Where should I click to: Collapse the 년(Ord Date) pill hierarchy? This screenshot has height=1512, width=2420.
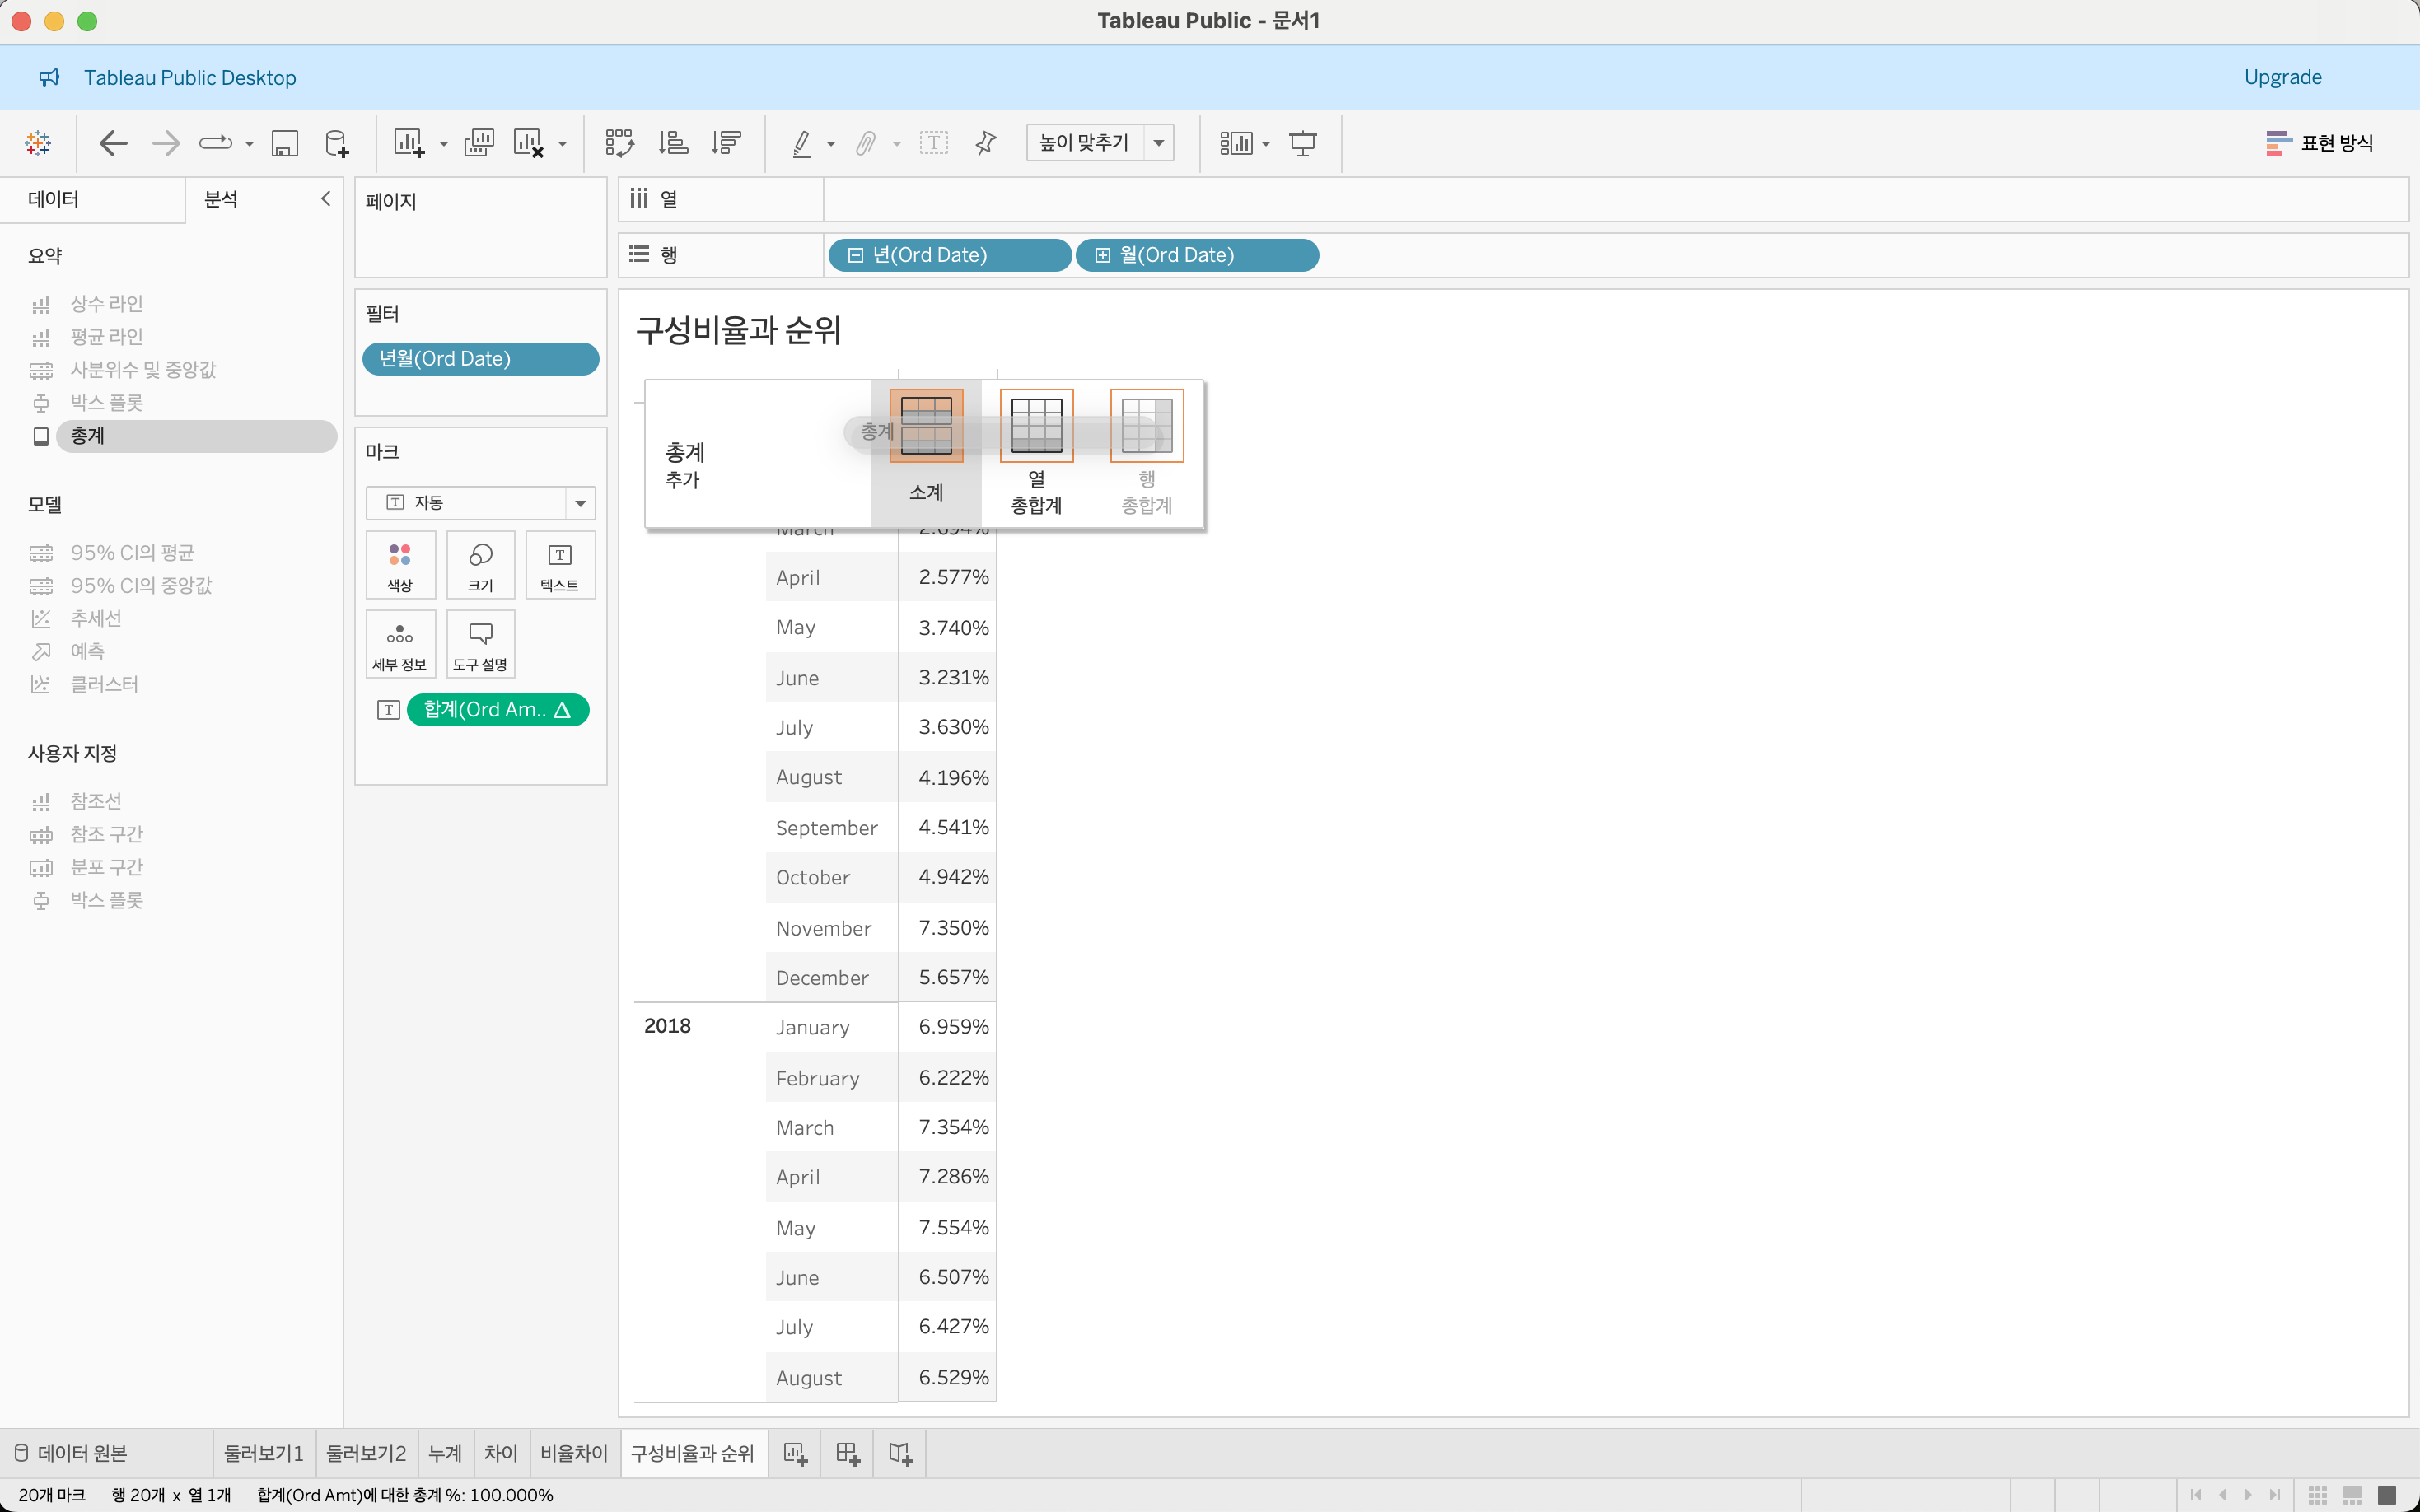[855, 255]
